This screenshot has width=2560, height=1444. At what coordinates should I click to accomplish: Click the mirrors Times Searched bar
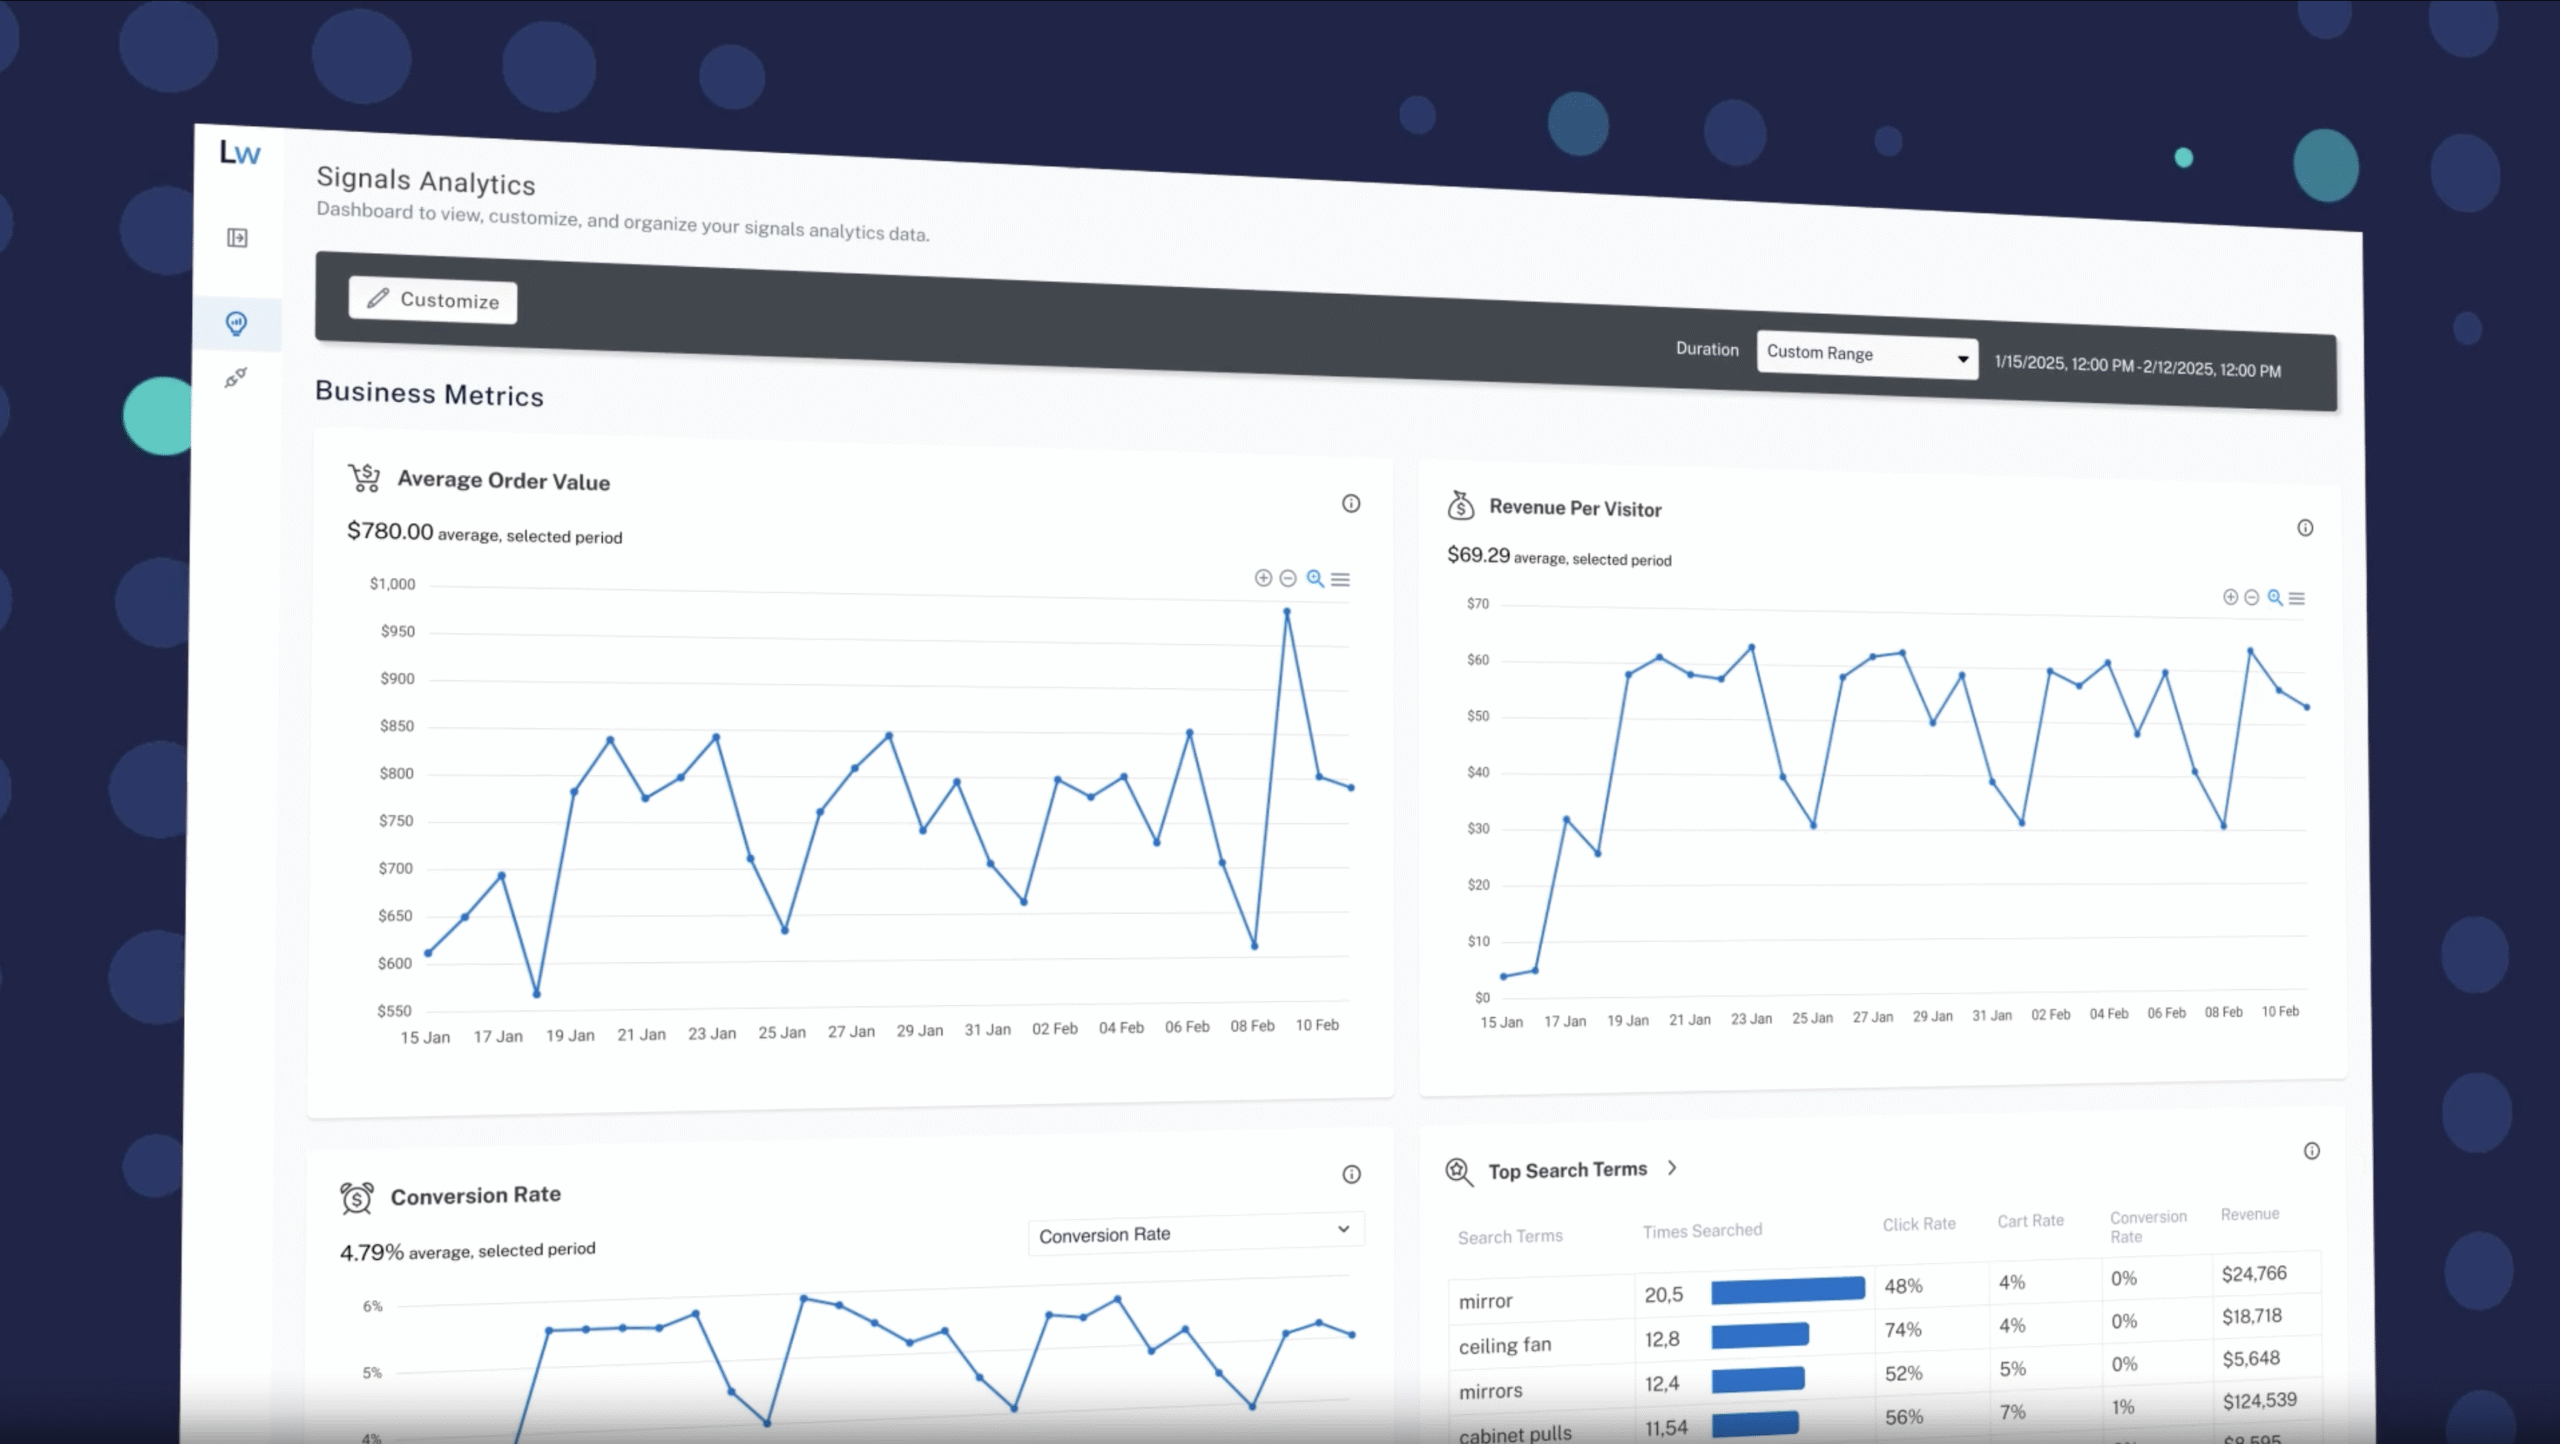(x=1758, y=1380)
